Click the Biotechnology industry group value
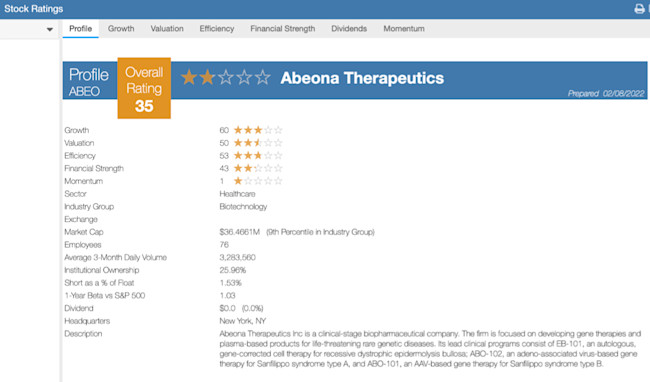650x382 pixels. click(243, 206)
